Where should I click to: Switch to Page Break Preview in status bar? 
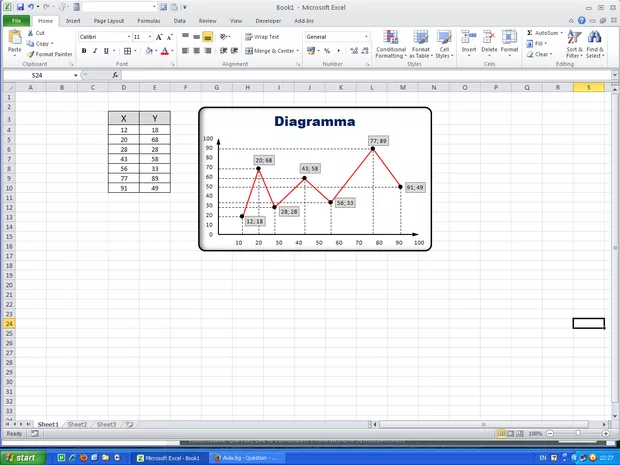[520, 434]
